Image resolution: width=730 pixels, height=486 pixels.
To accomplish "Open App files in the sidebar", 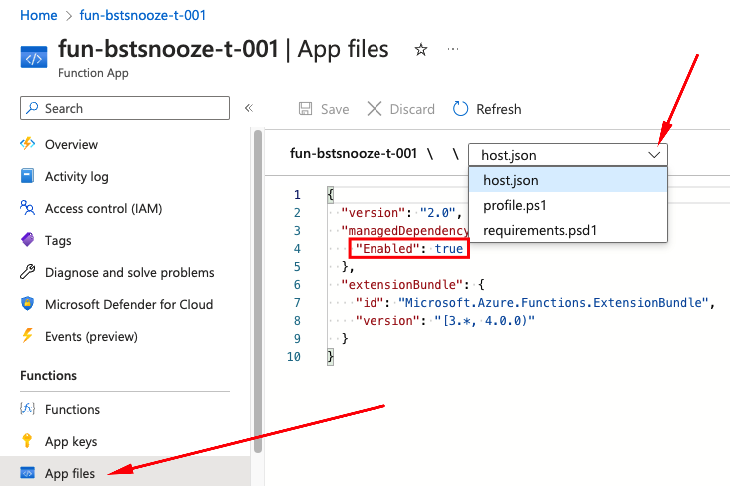I will point(70,473).
